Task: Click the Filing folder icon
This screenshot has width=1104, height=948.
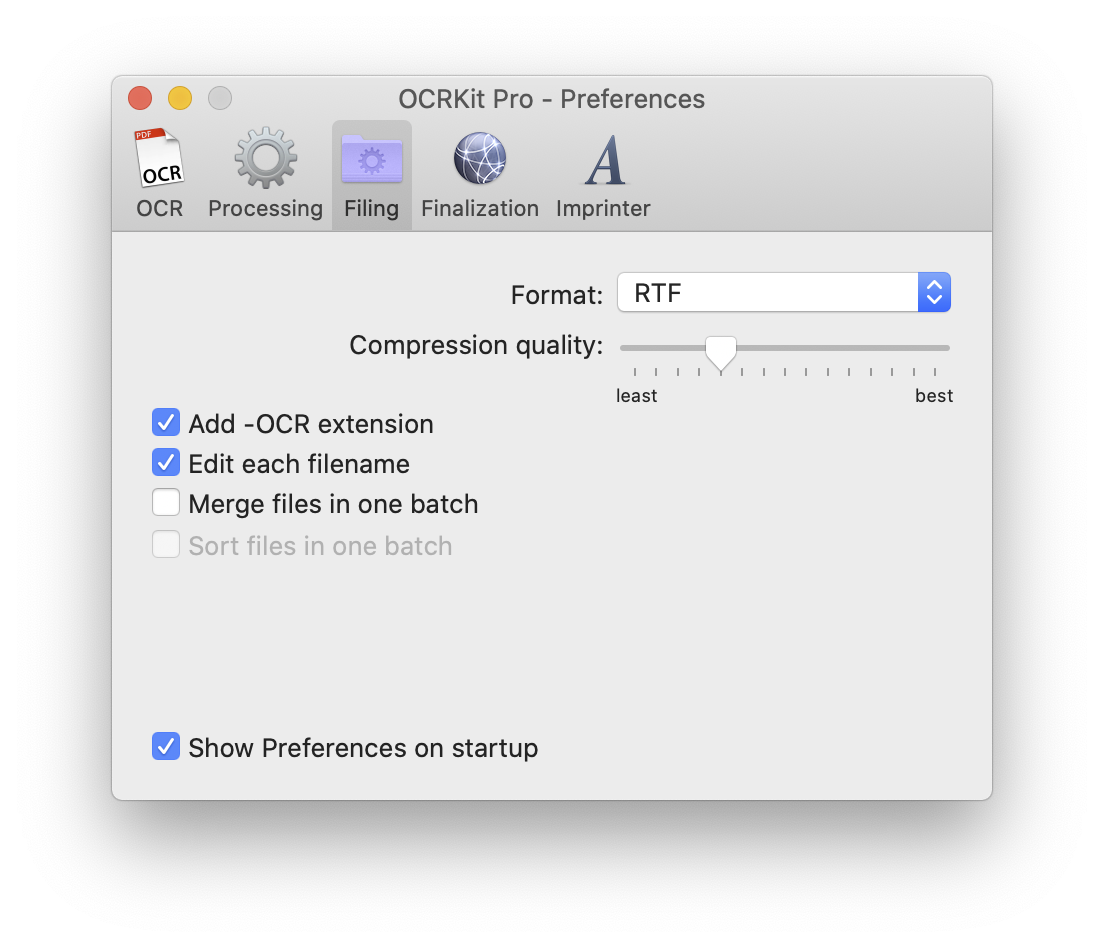Action: pos(372,158)
